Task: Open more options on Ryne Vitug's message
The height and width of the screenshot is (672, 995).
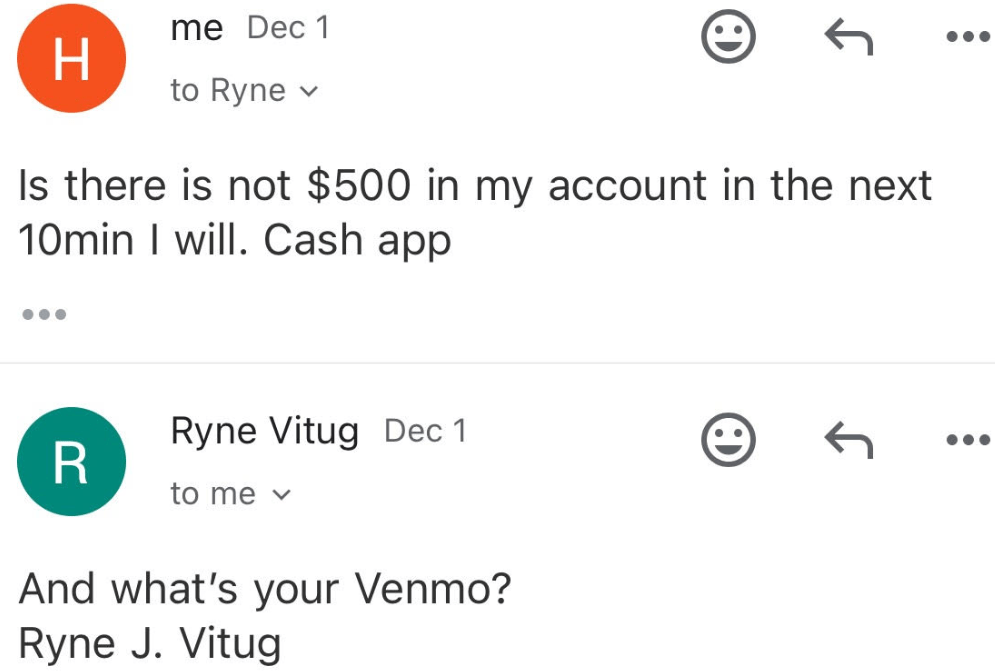Action: coord(967,440)
